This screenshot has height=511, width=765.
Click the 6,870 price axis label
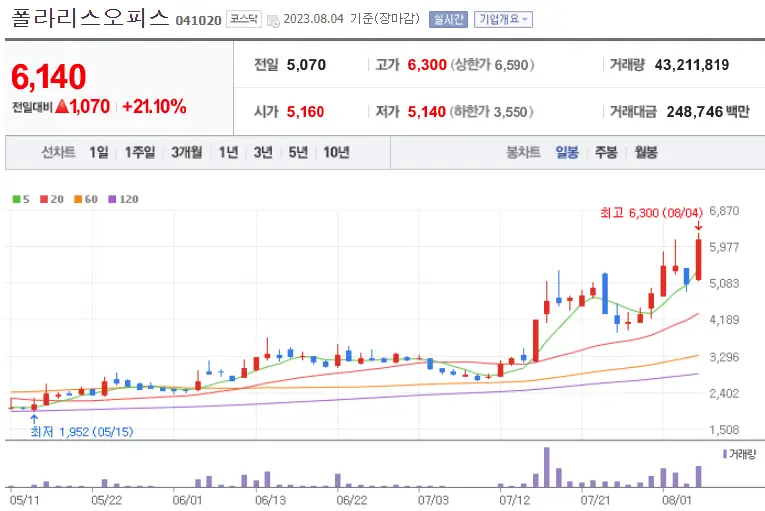pyautogui.click(x=725, y=211)
